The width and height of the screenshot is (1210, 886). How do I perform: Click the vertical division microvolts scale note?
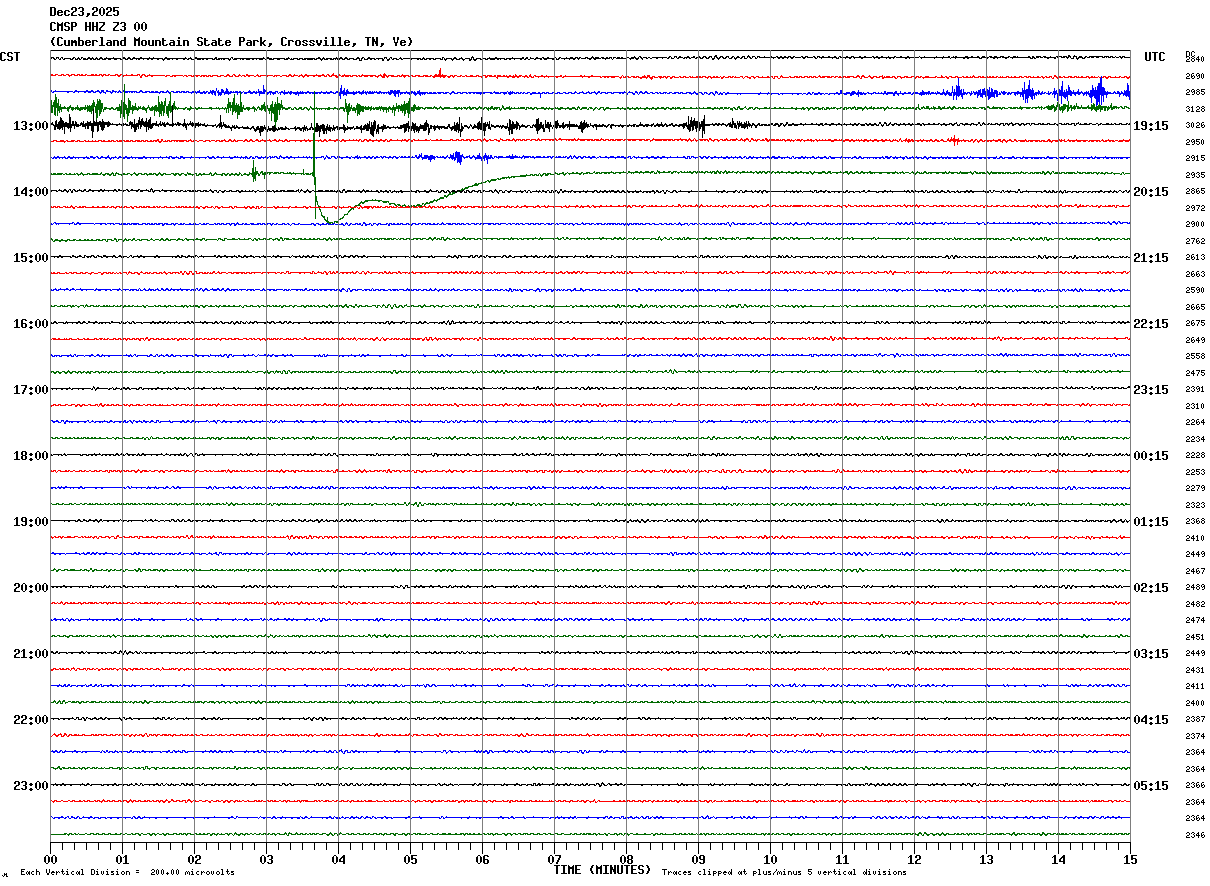tap(127, 873)
